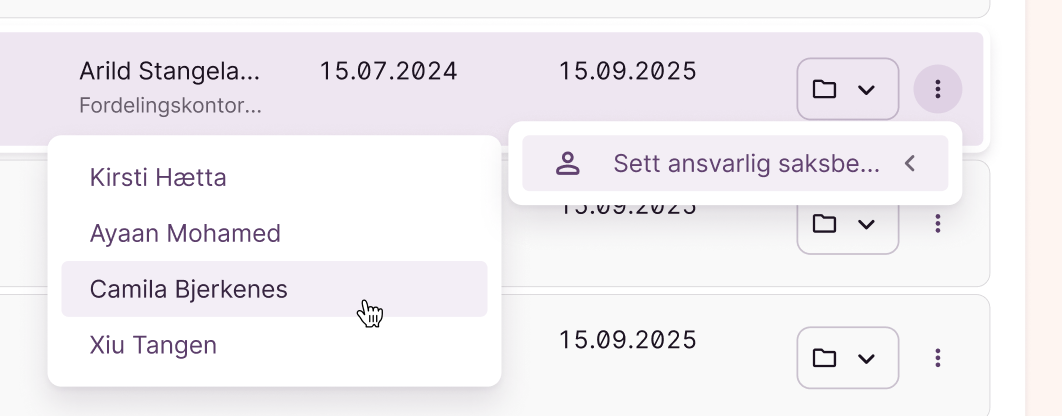
Task: Open the three-dot menu in the middle row
Action: pyautogui.click(x=937, y=224)
